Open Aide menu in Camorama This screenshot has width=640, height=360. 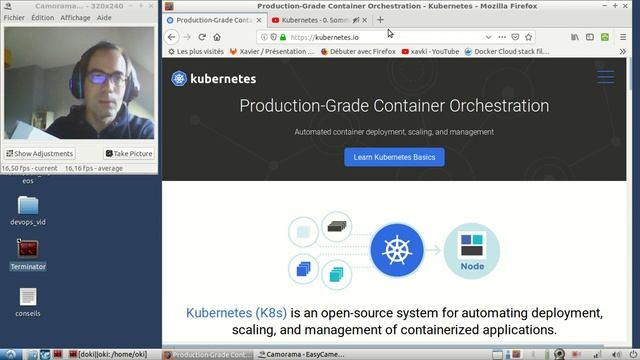point(104,18)
